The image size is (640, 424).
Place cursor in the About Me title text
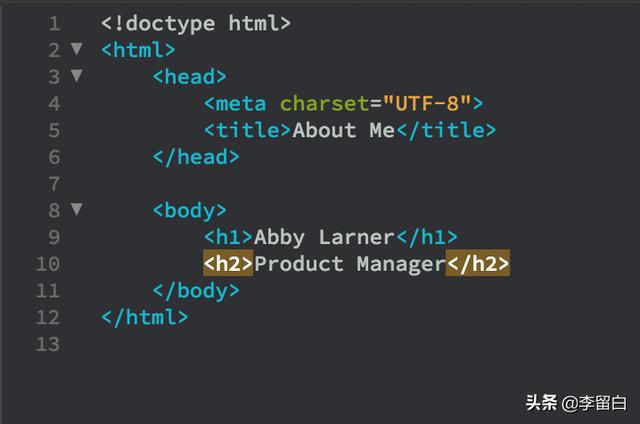[x=343, y=130]
